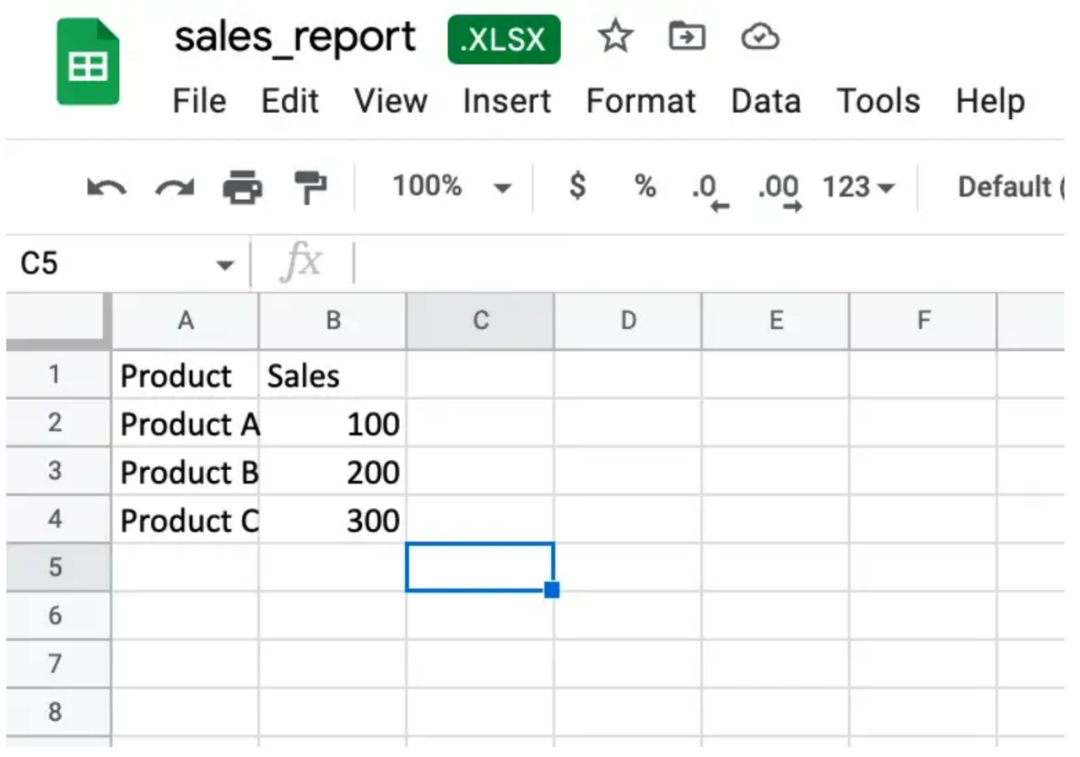Image resolution: width=1080 pixels, height=757 pixels.
Task: Open the Help menu
Action: (x=990, y=101)
